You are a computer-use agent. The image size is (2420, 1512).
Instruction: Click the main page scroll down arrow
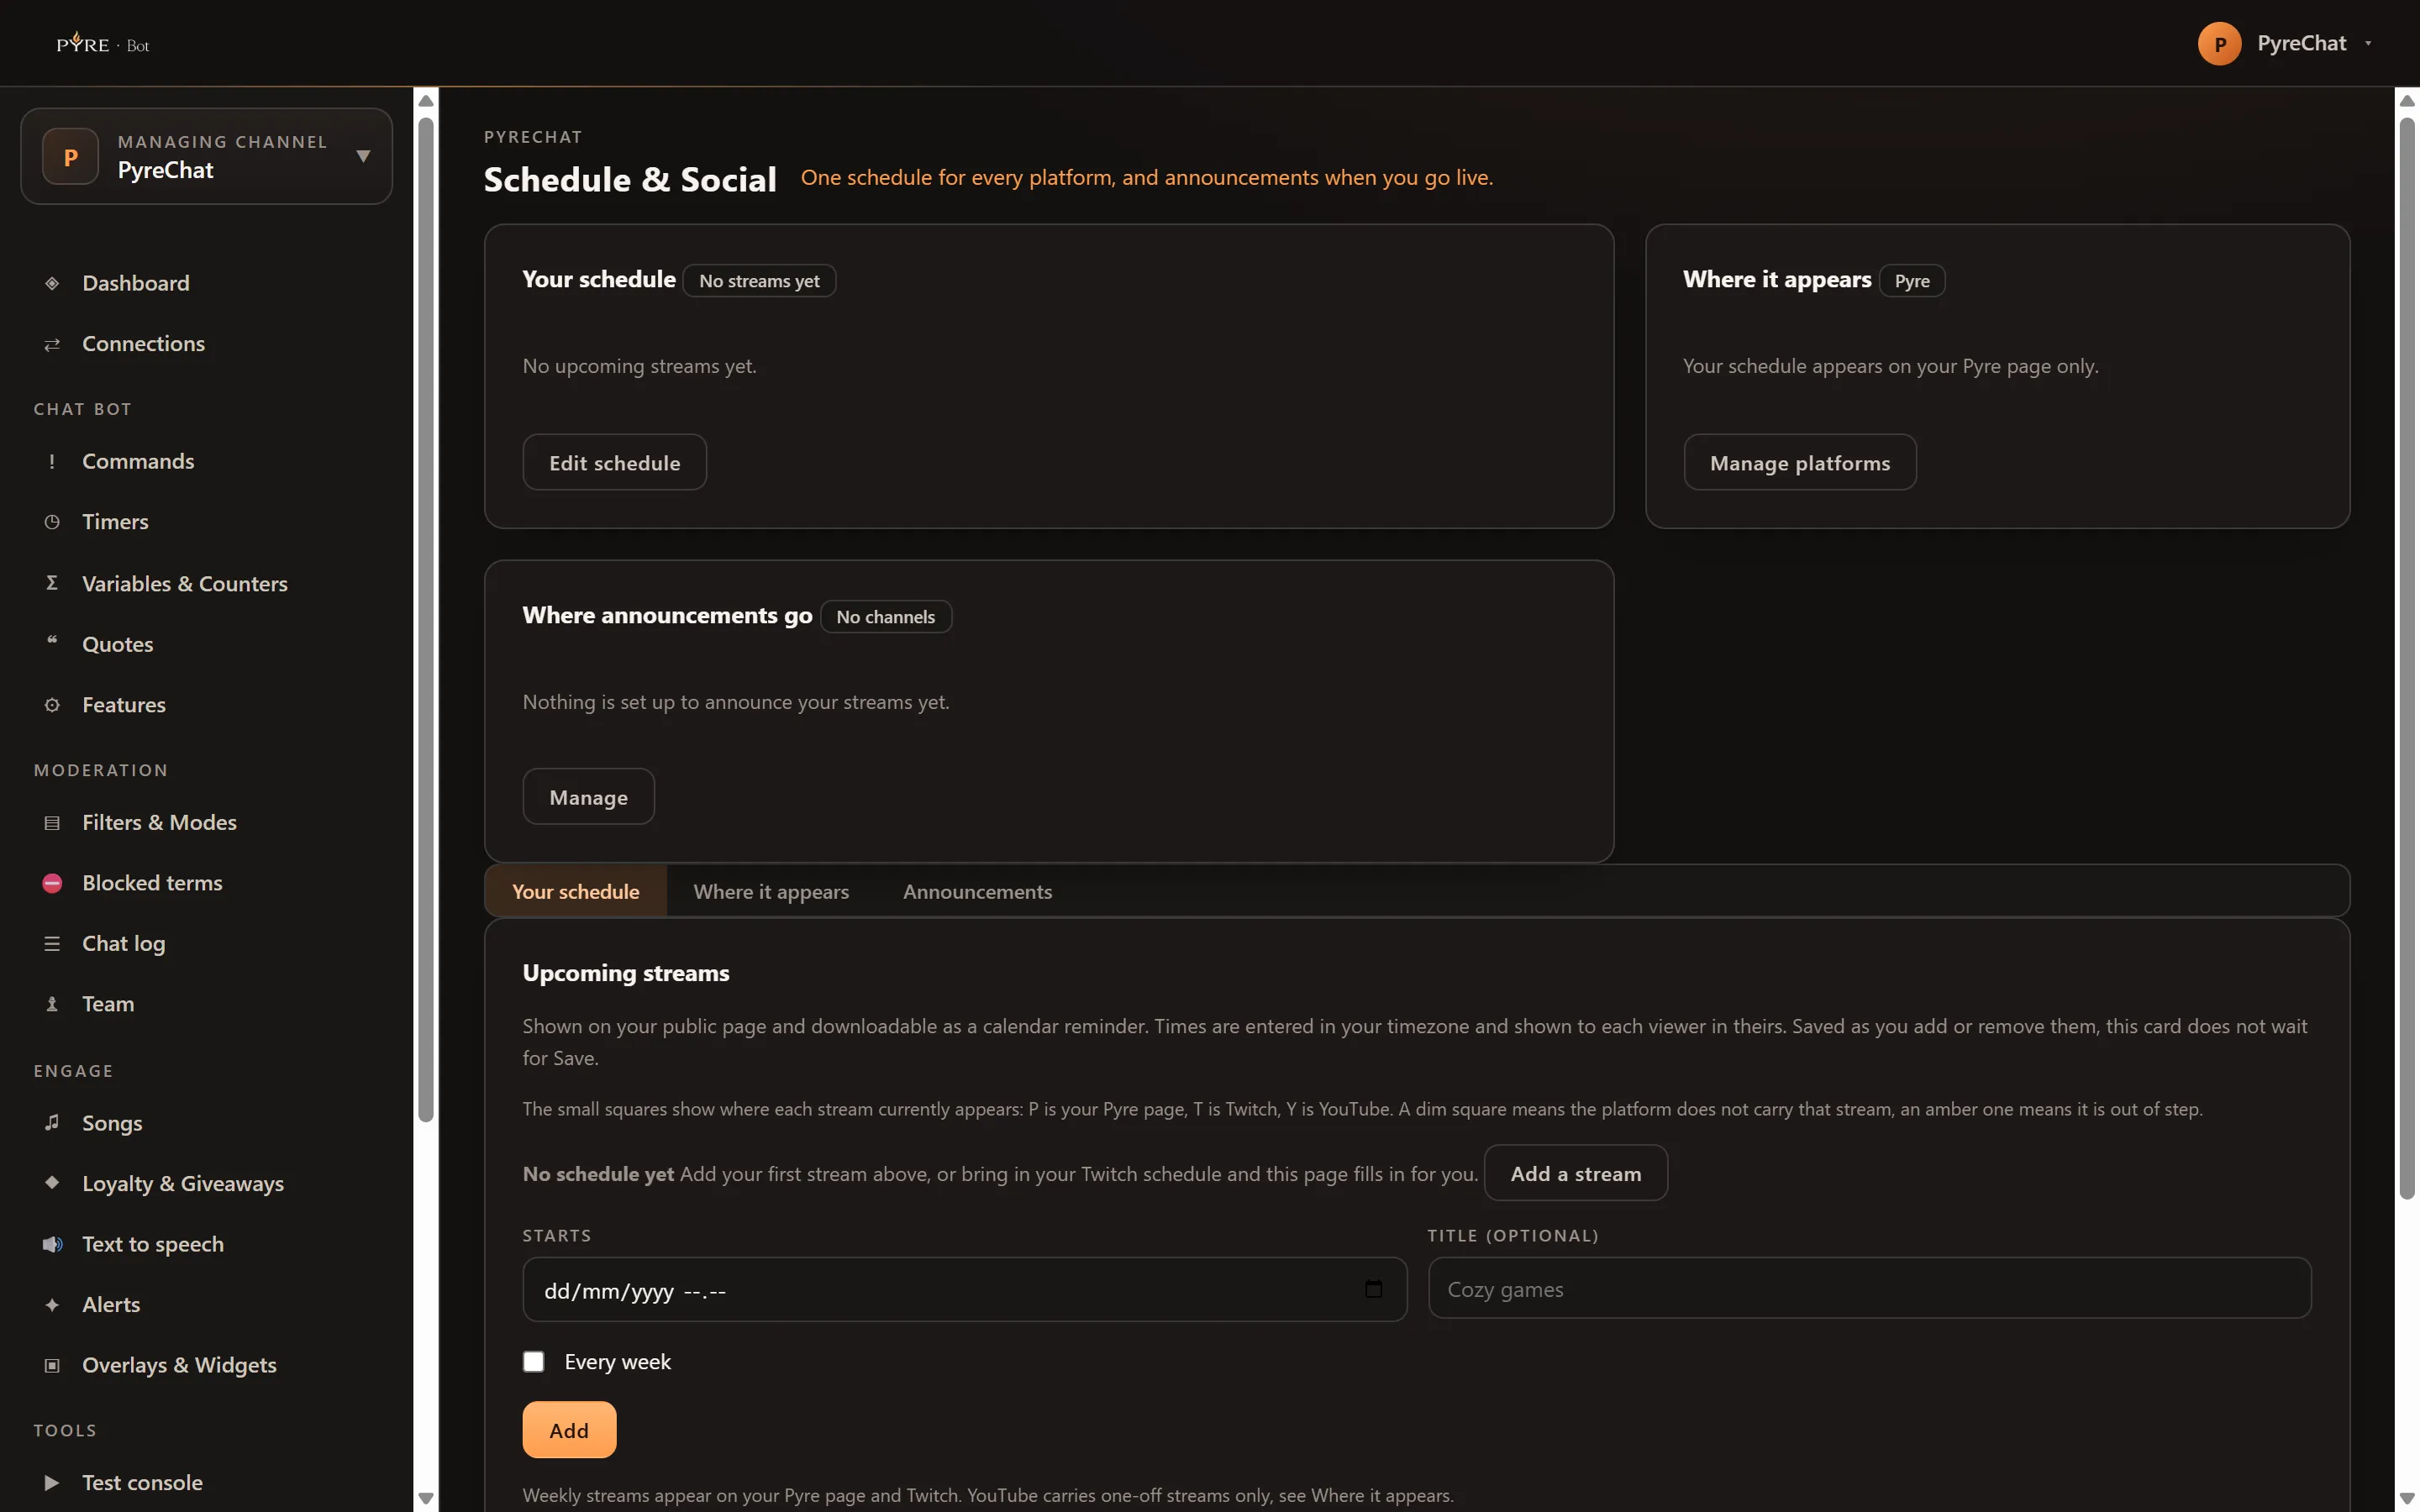point(2407,1498)
